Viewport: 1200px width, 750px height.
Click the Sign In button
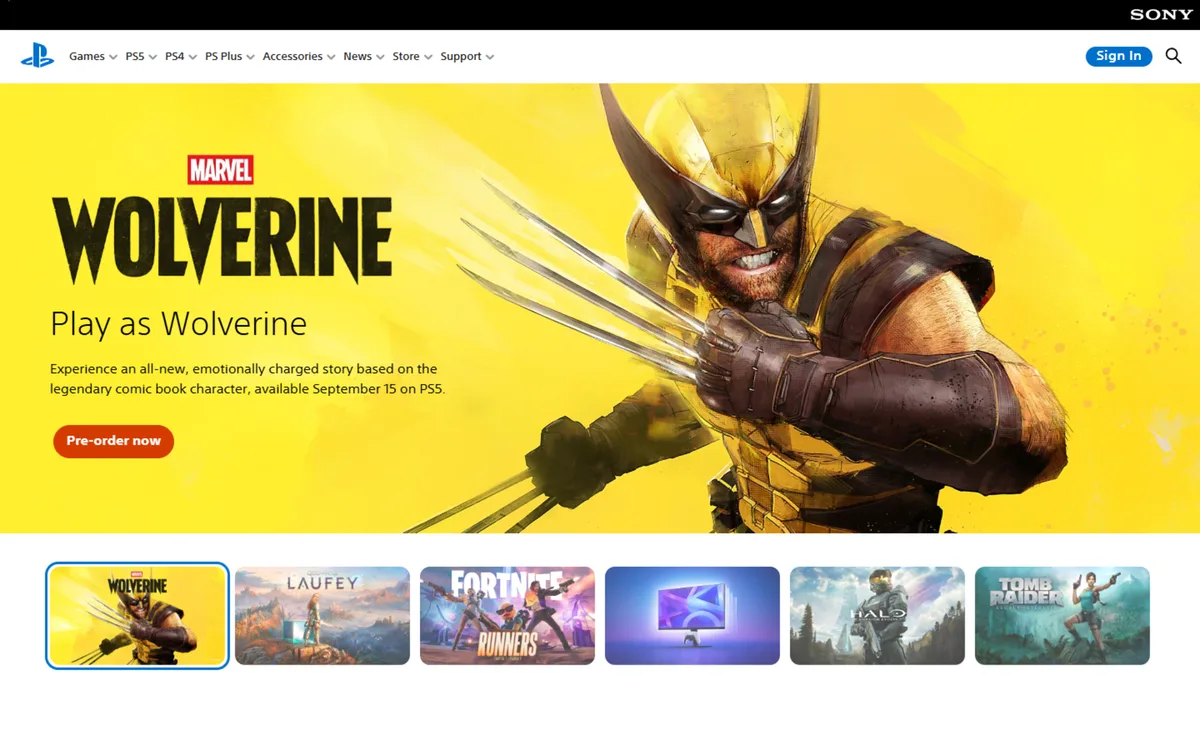[x=1119, y=56]
